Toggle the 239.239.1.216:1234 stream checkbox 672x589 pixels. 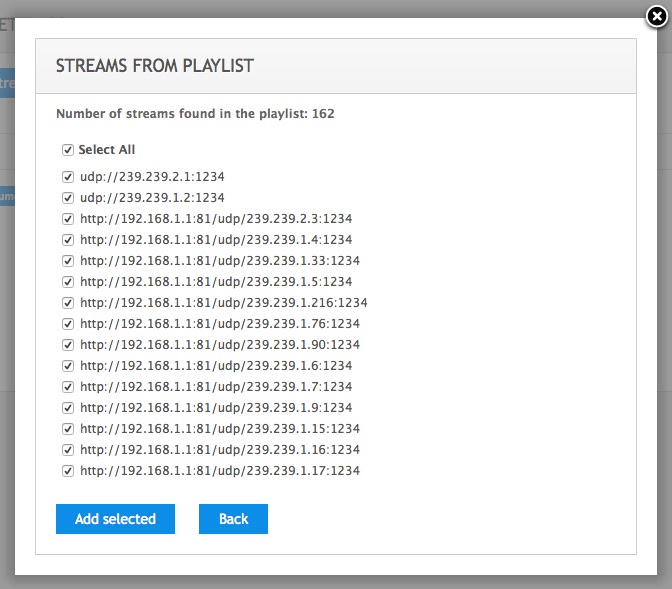coord(68,303)
